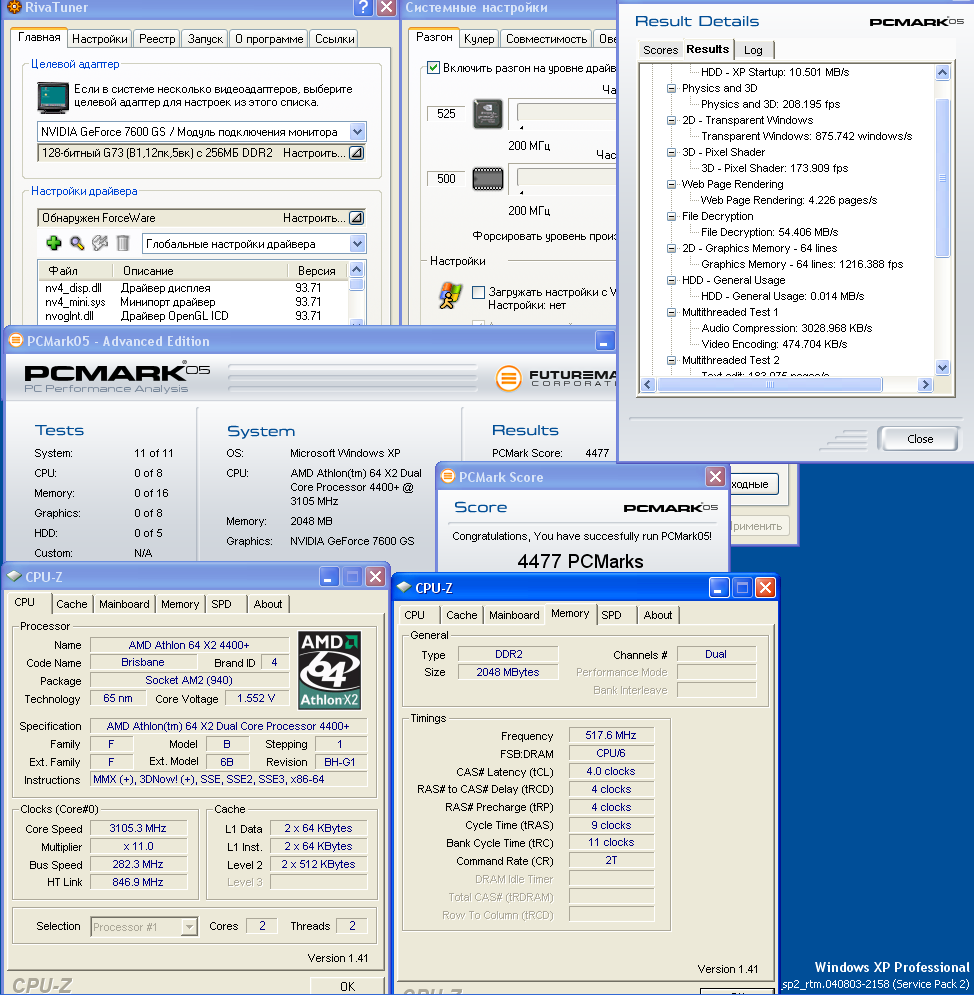Click the Windows startup flag icon

451,296
